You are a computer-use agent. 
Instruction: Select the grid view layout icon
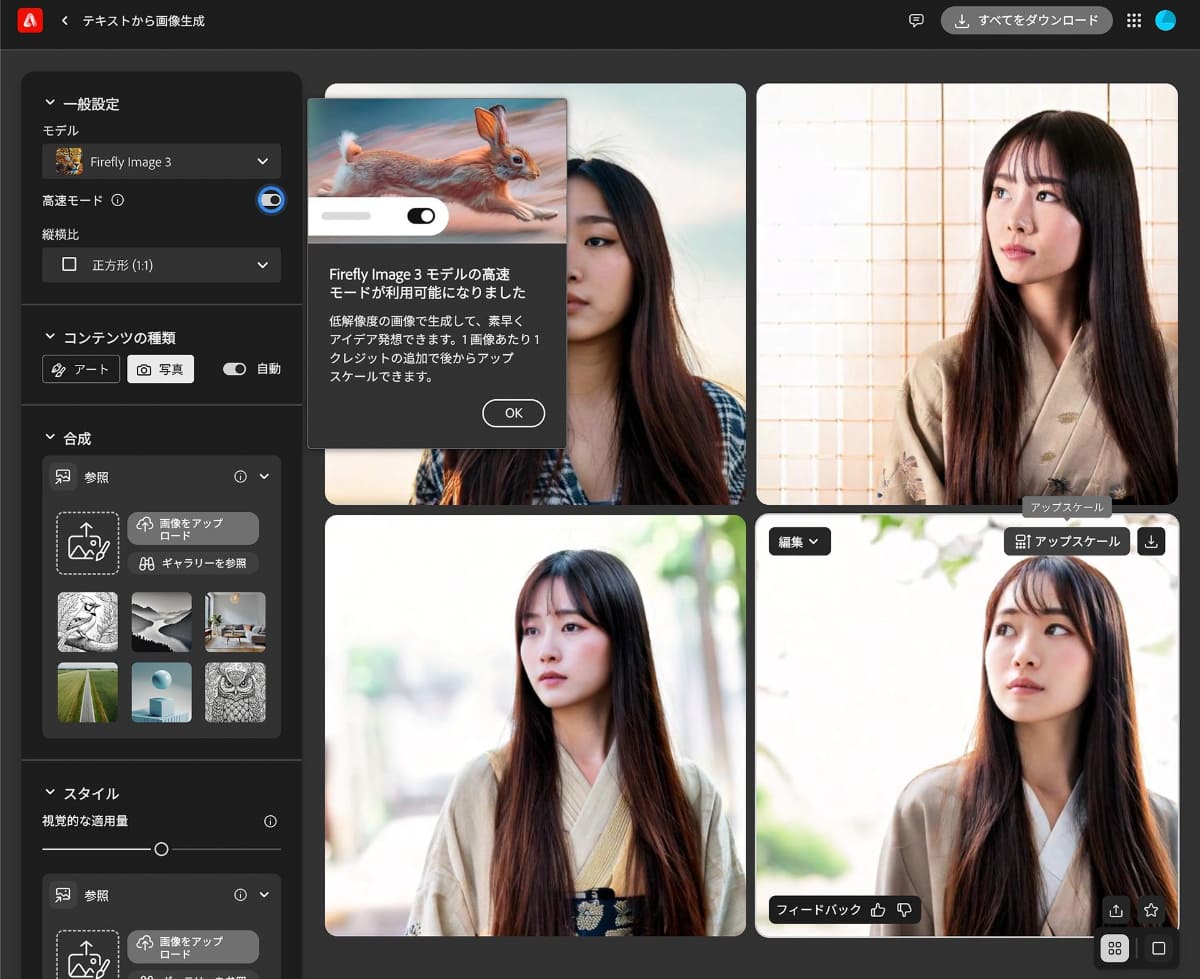pyautogui.click(x=1114, y=947)
